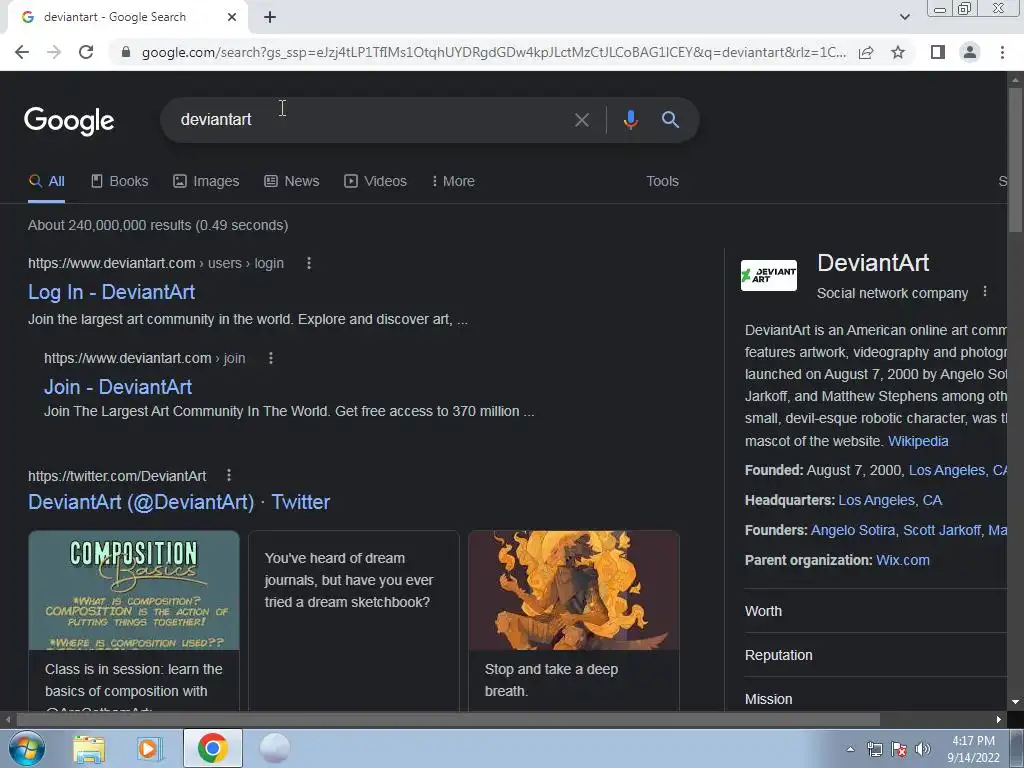Viewport: 1024px width, 768px height.
Task: Click the Google logo
Action: coord(69,121)
